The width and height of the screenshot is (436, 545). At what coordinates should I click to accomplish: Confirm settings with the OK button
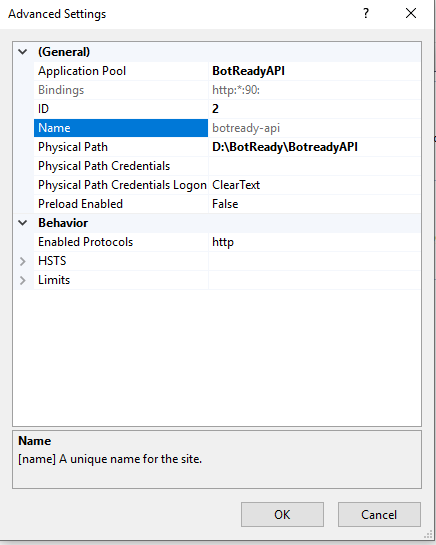click(282, 514)
